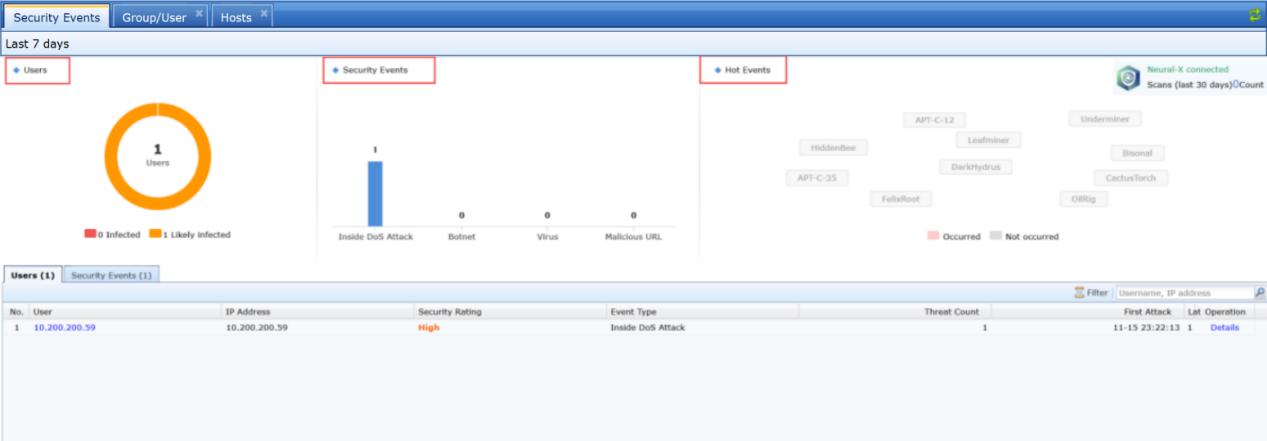The height and width of the screenshot is (441, 1267).
Task: Close the Hosts tab
Action: point(264,13)
